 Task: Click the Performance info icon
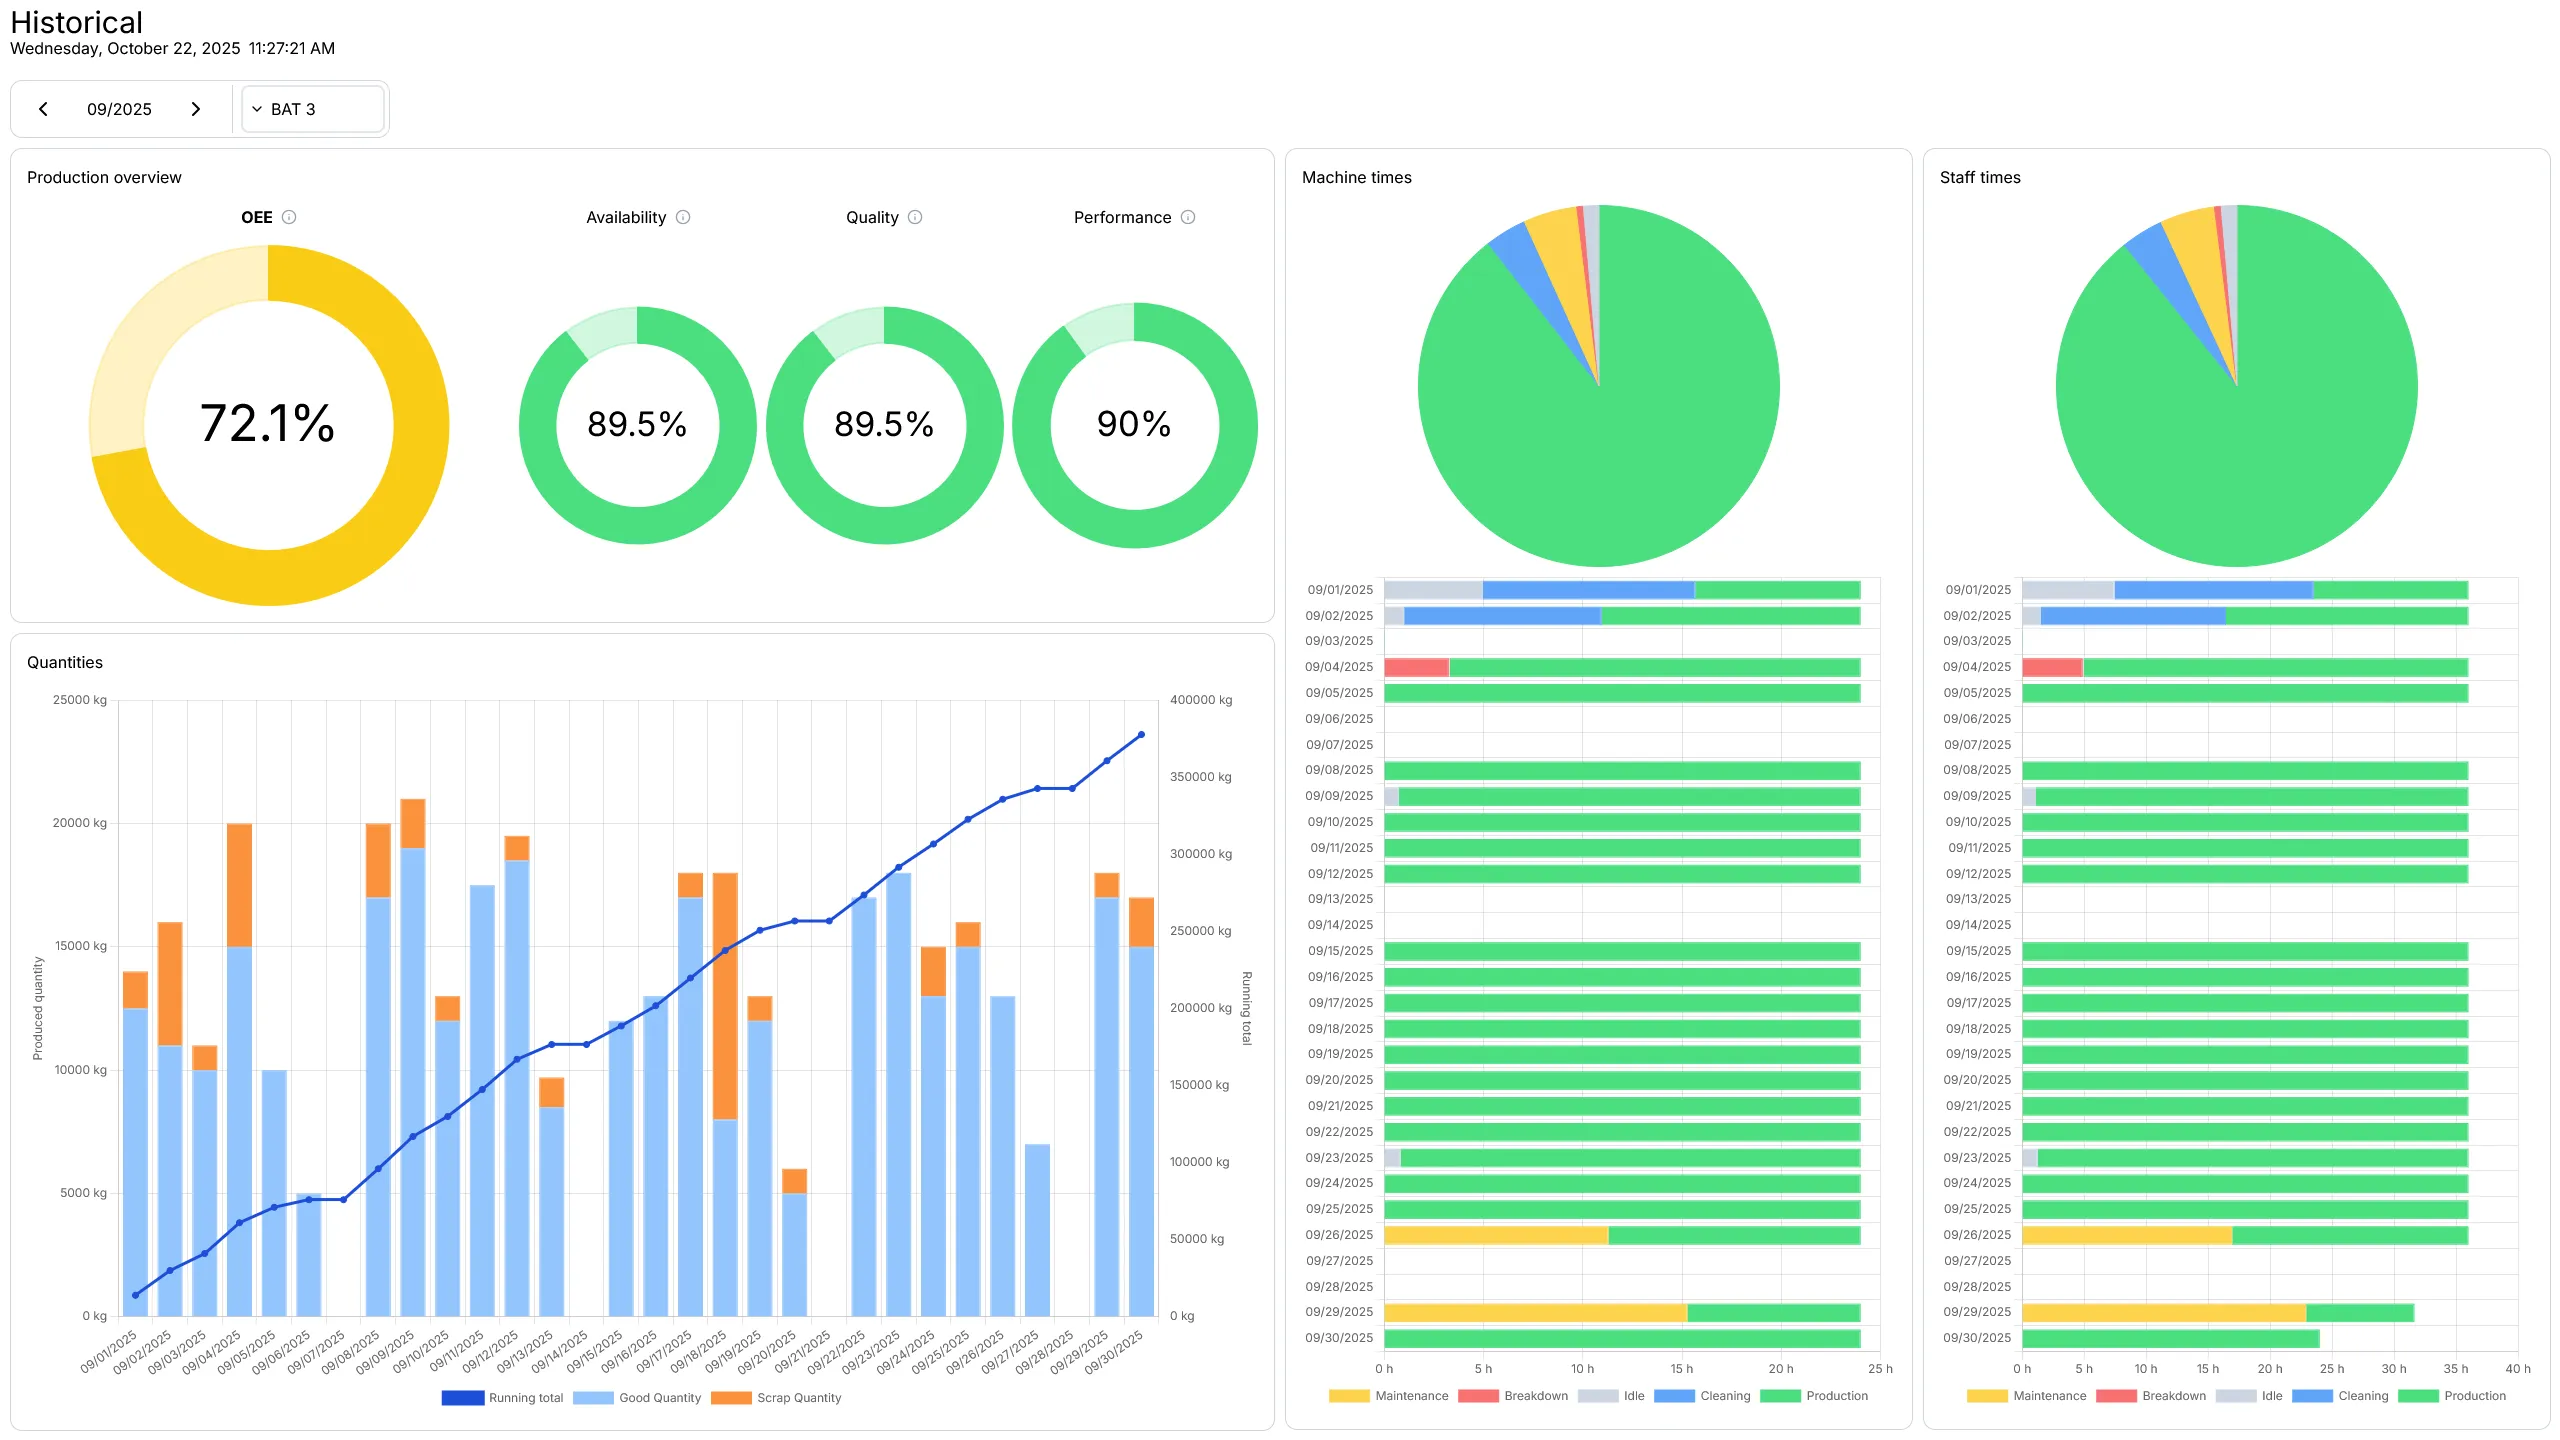(x=1188, y=217)
